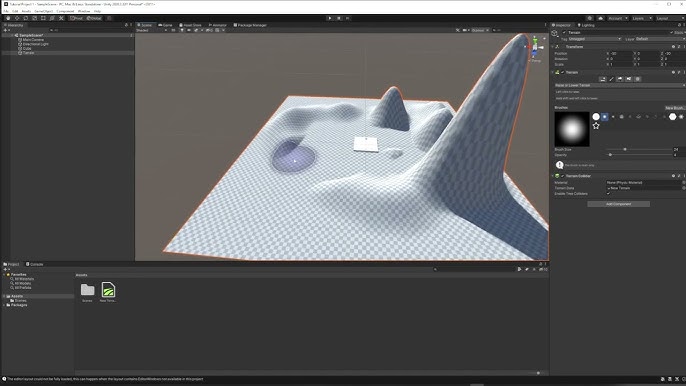Select the Hand view tool
Screen dimensions: 686x386
8,18
